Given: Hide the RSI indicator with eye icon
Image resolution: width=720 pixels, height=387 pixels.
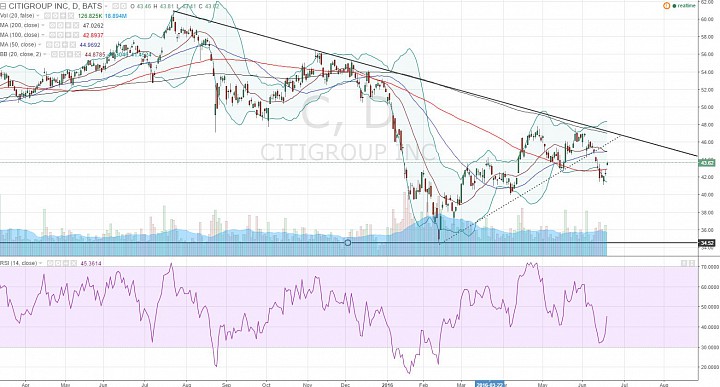Looking at the screenshot, I should click(x=50, y=263).
